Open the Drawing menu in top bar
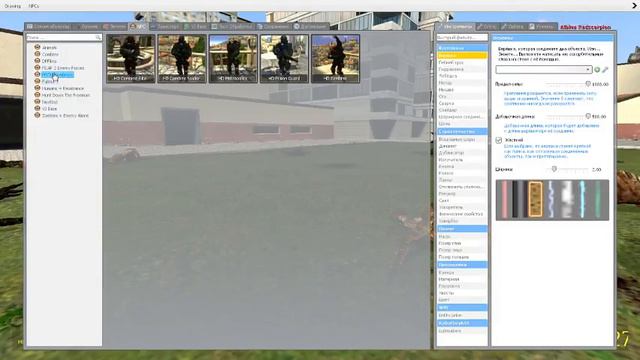 12,6
